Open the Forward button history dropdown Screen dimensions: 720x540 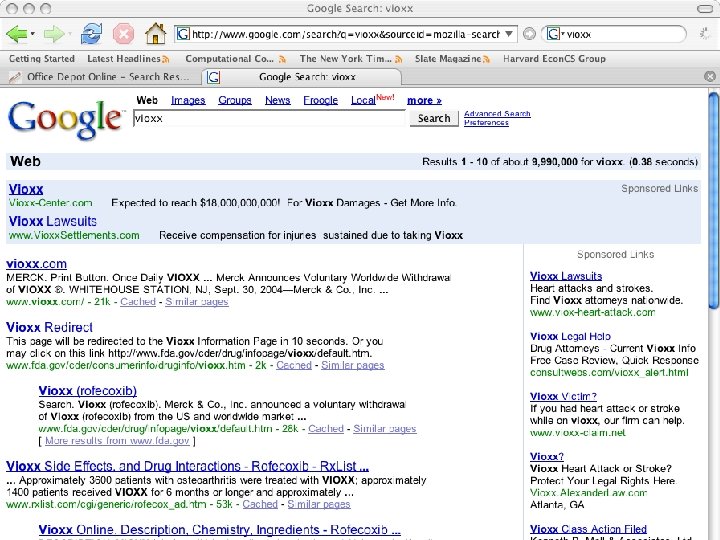click(x=70, y=34)
